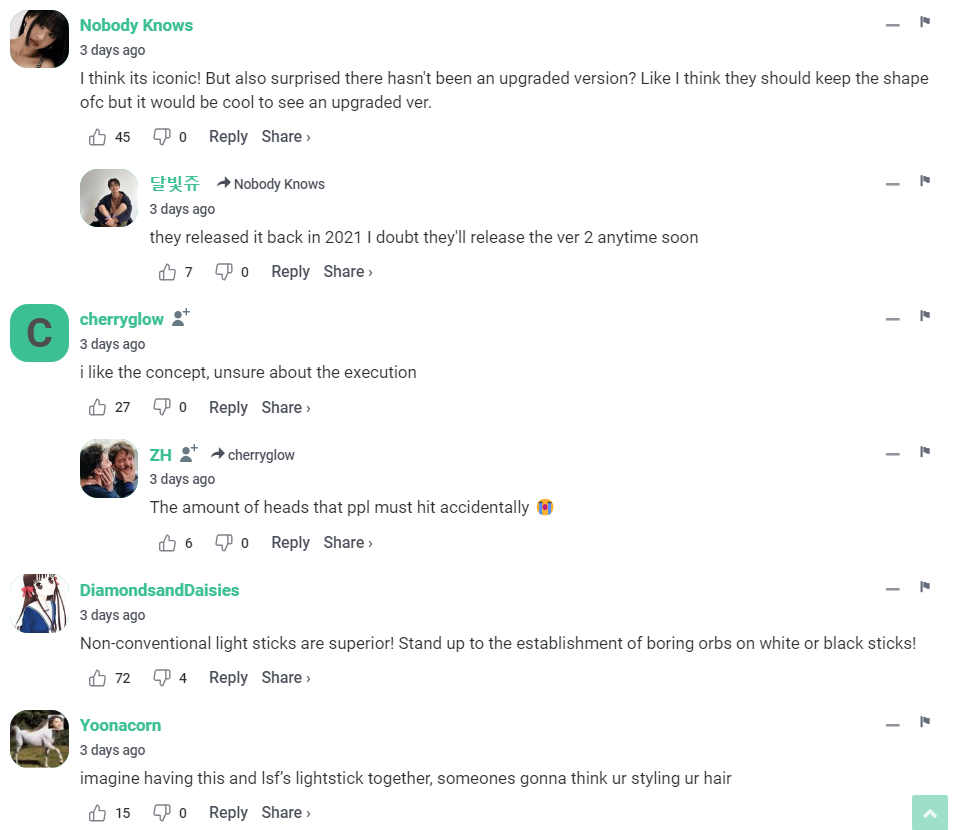Screen dimensions: 954x830
Task: Open the Yoonacorn profile link
Action: [120, 725]
